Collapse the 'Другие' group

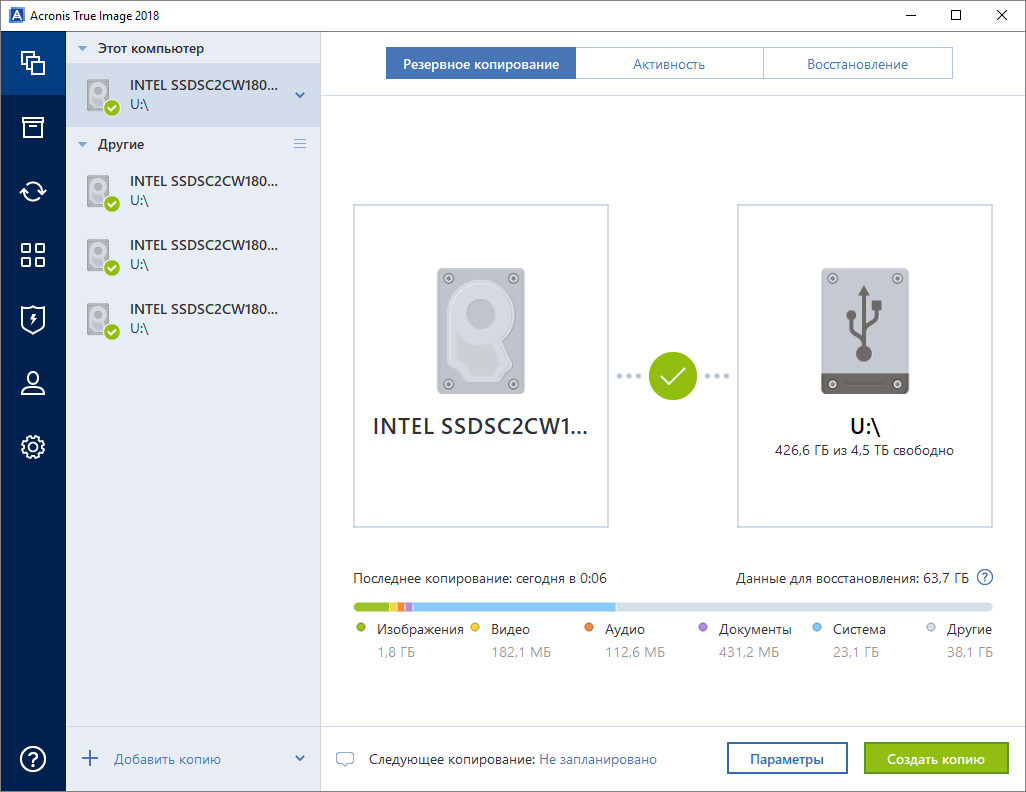pyautogui.click(x=83, y=144)
